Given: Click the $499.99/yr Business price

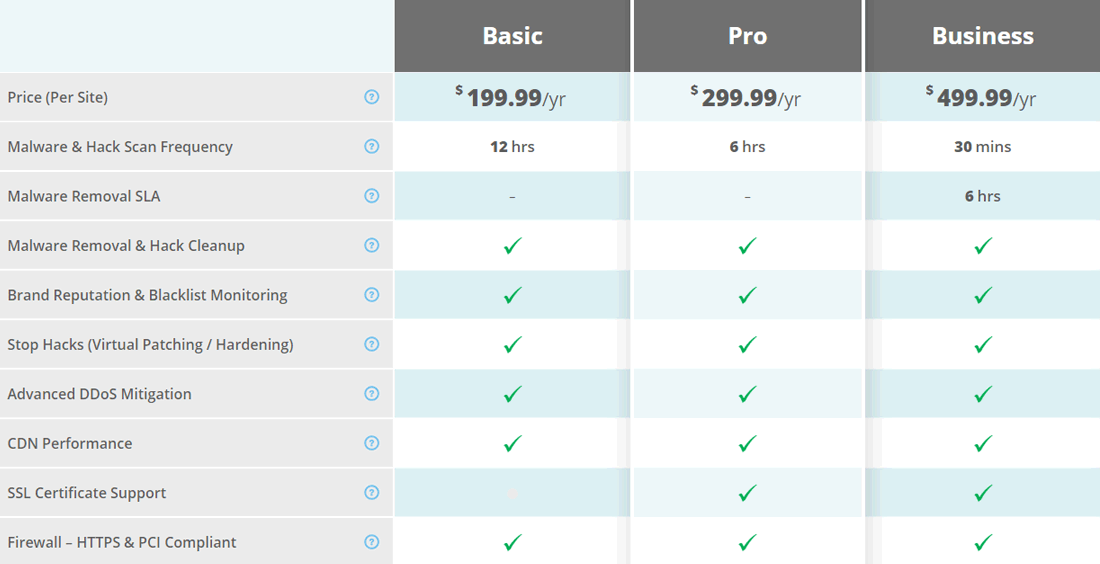Looking at the screenshot, I should (981, 97).
